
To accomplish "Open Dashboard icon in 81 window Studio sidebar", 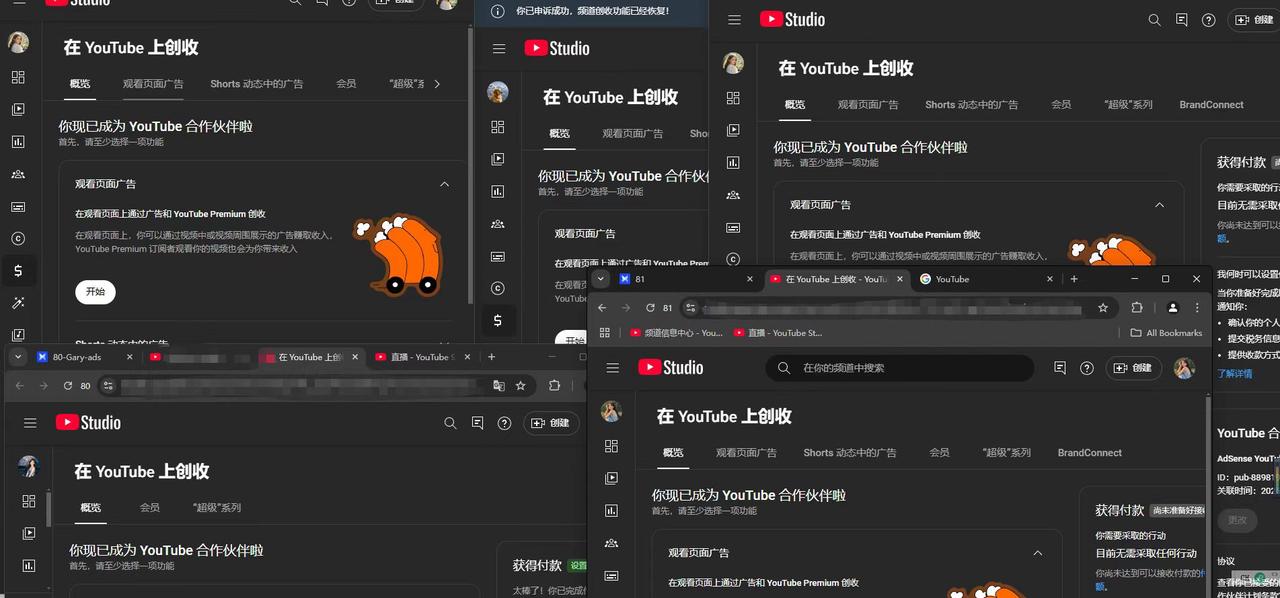I will click(612, 446).
